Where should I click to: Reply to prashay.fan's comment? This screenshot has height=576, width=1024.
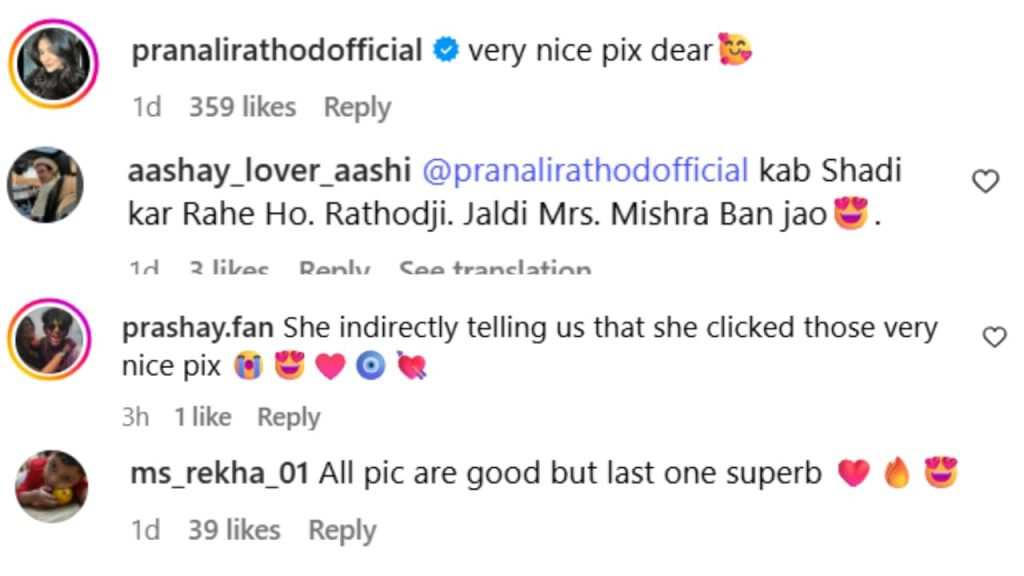pos(289,417)
